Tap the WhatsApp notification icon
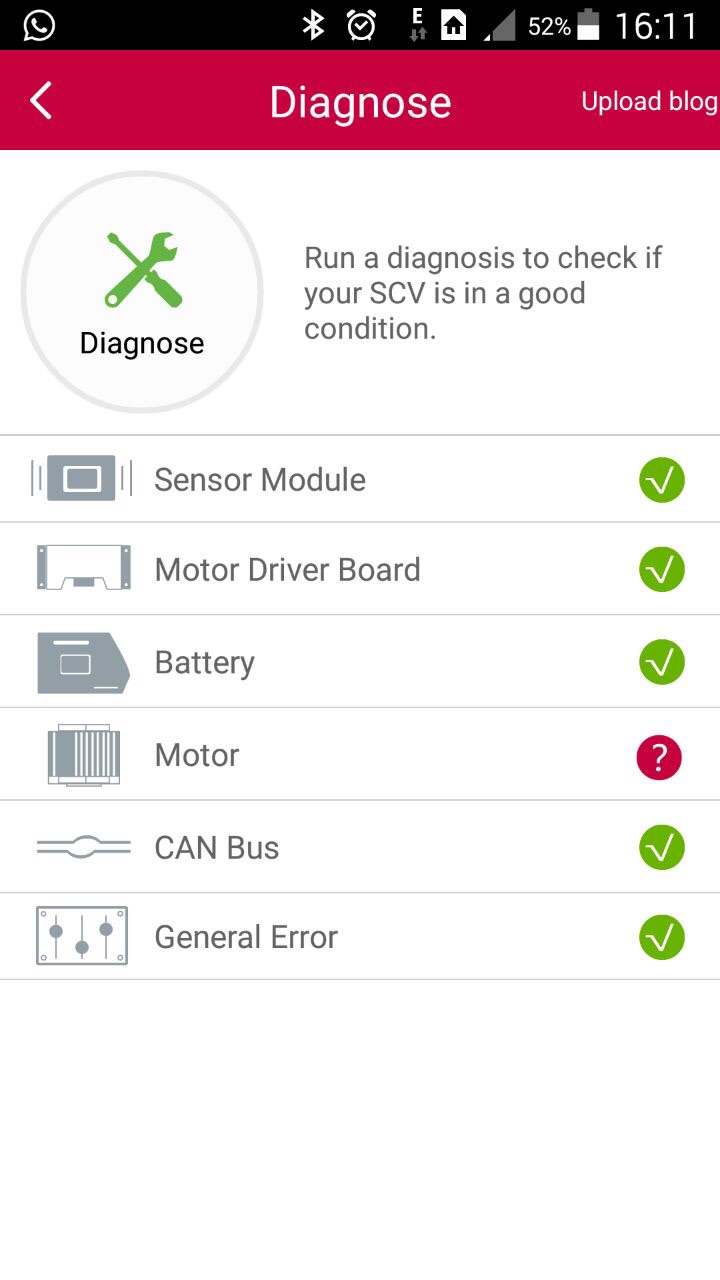This screenshot has width=720, height=1280. pyautogui.click(x=39, y=25)
